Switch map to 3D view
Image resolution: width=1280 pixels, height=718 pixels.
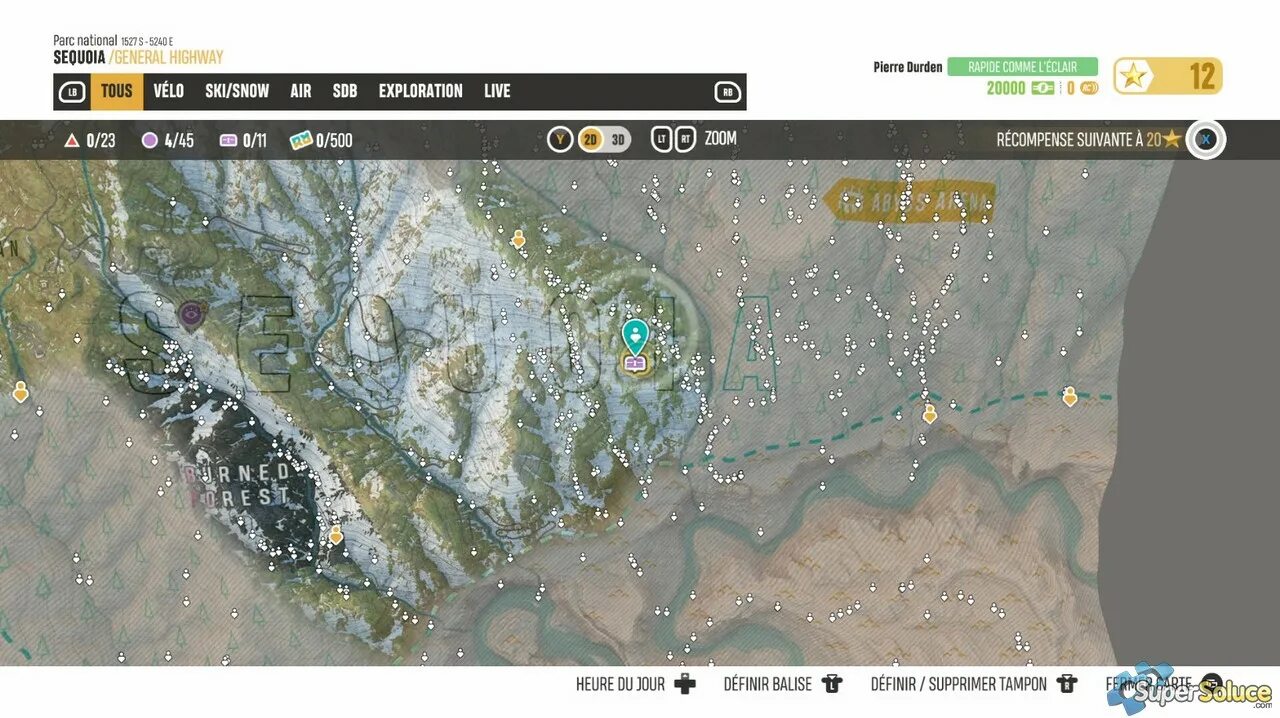click(x=618, y=140)
